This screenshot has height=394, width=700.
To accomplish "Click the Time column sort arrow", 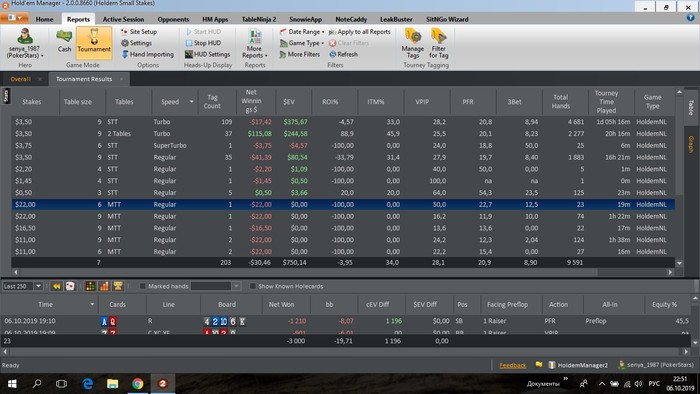I will pyautogui.click(x=92, y=304).
